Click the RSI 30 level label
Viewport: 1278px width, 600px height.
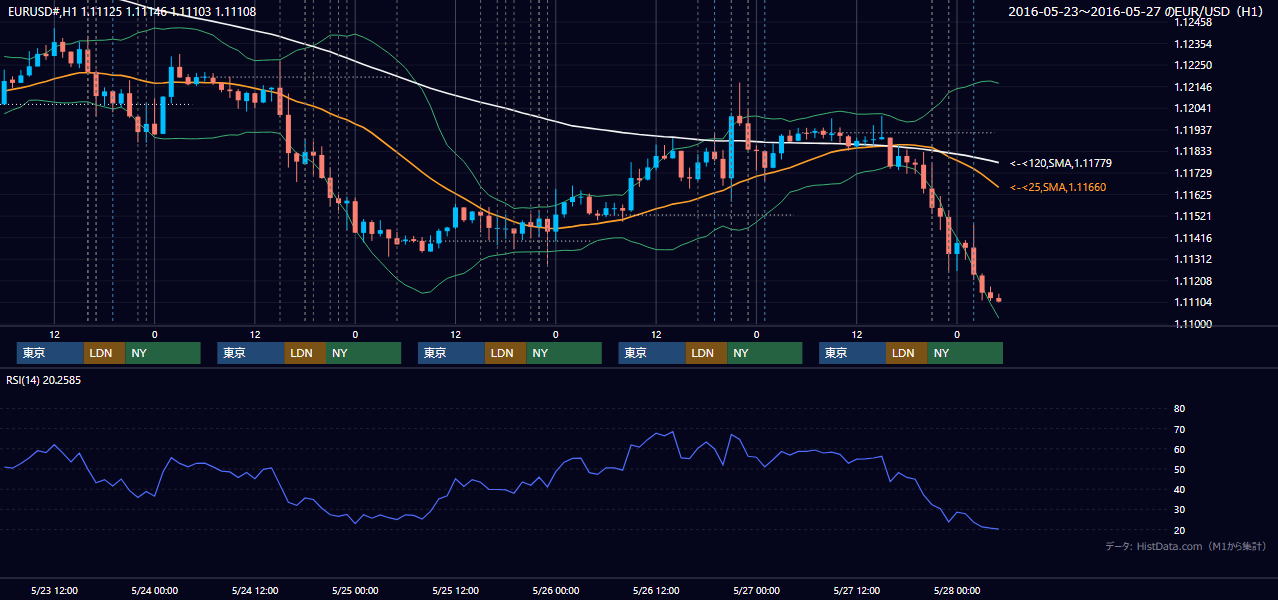(x=1179, y=509)
